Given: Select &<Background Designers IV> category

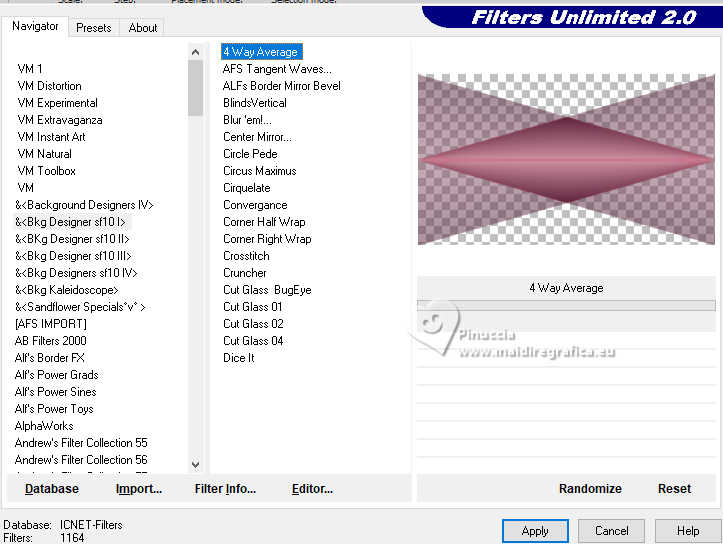Looking at the screenshot, I should tap(84, 205).
